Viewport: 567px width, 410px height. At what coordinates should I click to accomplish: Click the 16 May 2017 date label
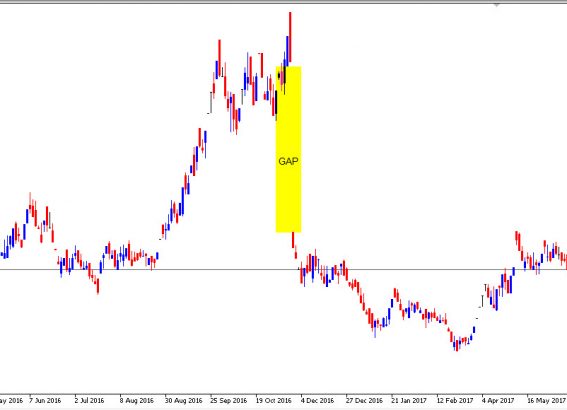tap(546, 401)
